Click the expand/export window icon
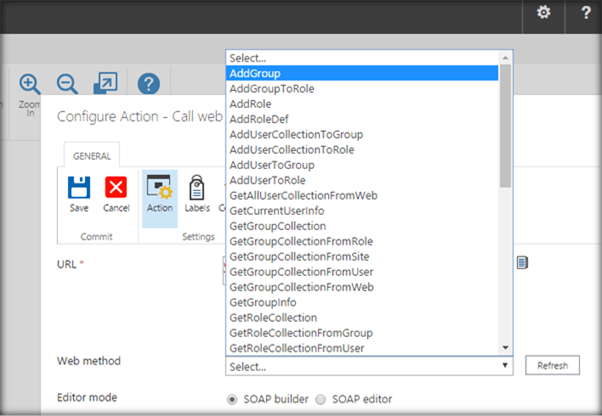The image size is (602, 416). coord(106,83)
